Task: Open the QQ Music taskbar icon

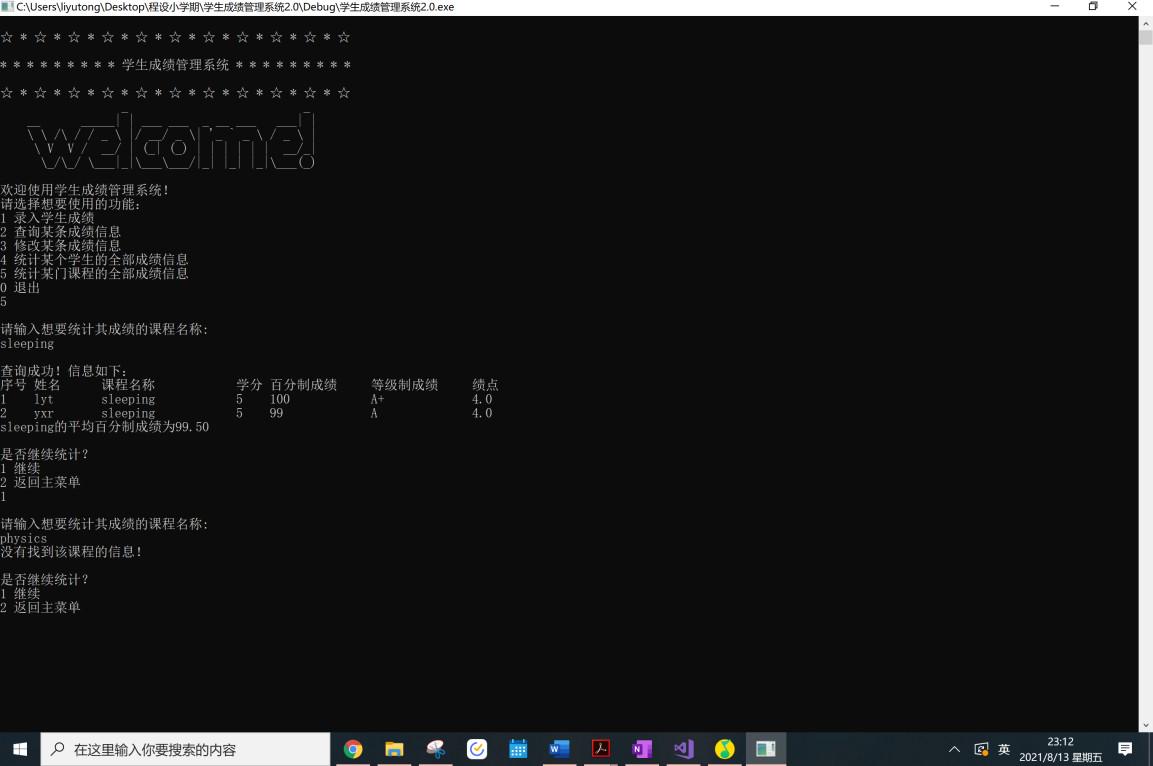Action: (724, 749)
